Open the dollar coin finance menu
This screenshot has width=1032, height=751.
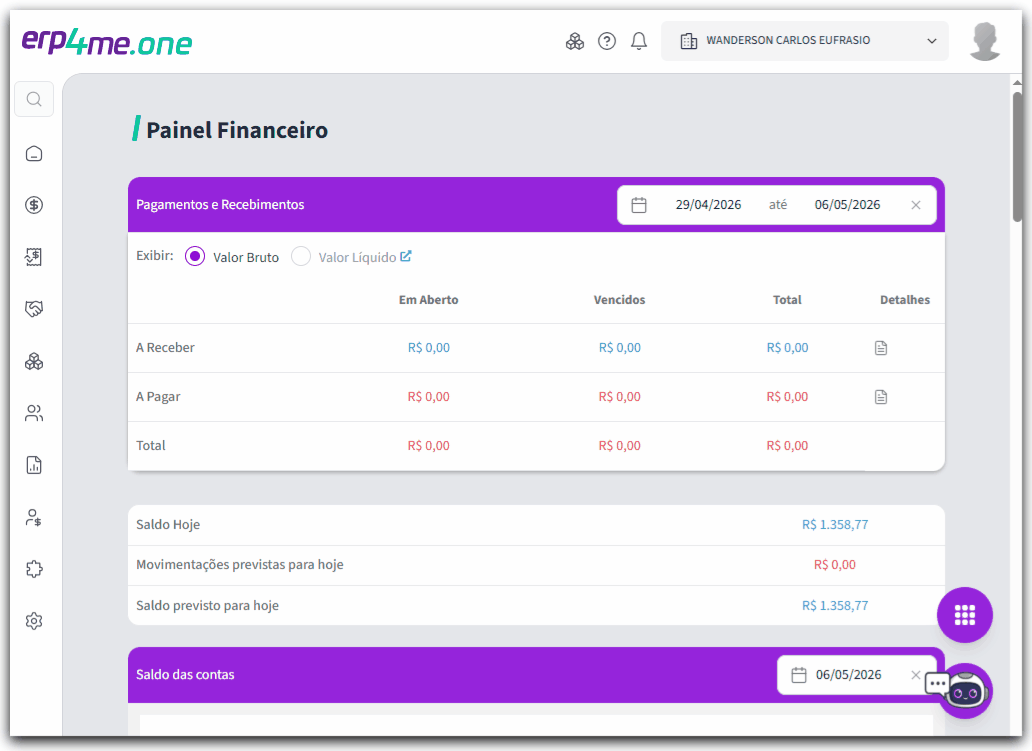34,205
